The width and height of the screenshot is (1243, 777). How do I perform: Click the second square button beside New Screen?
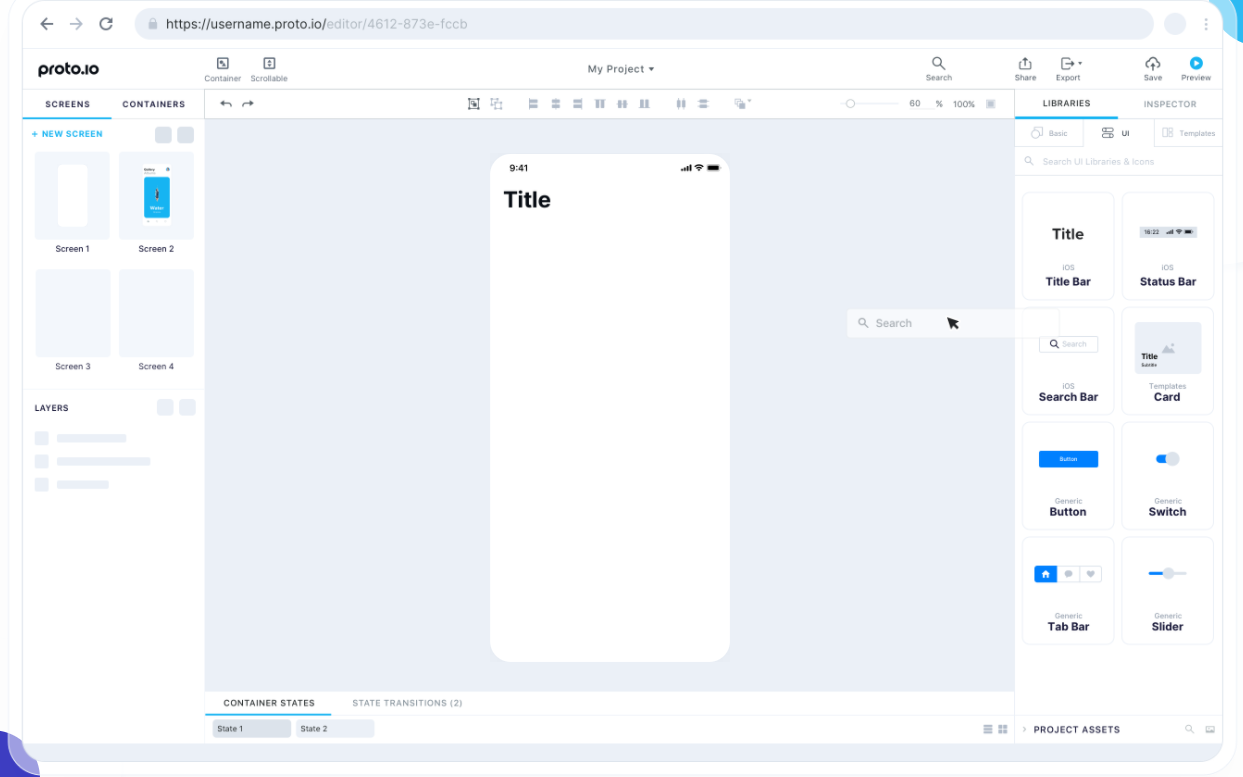click(185, 134)
